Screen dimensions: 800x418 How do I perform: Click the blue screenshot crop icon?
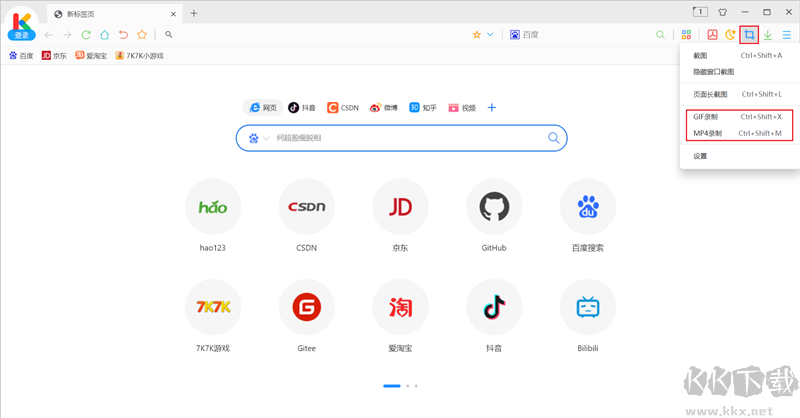tap(749, 35)
